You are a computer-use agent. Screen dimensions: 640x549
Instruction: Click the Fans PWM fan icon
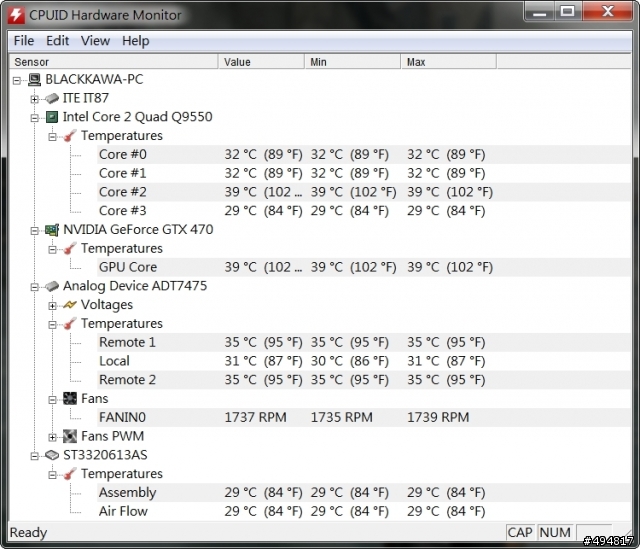[70, 436]
